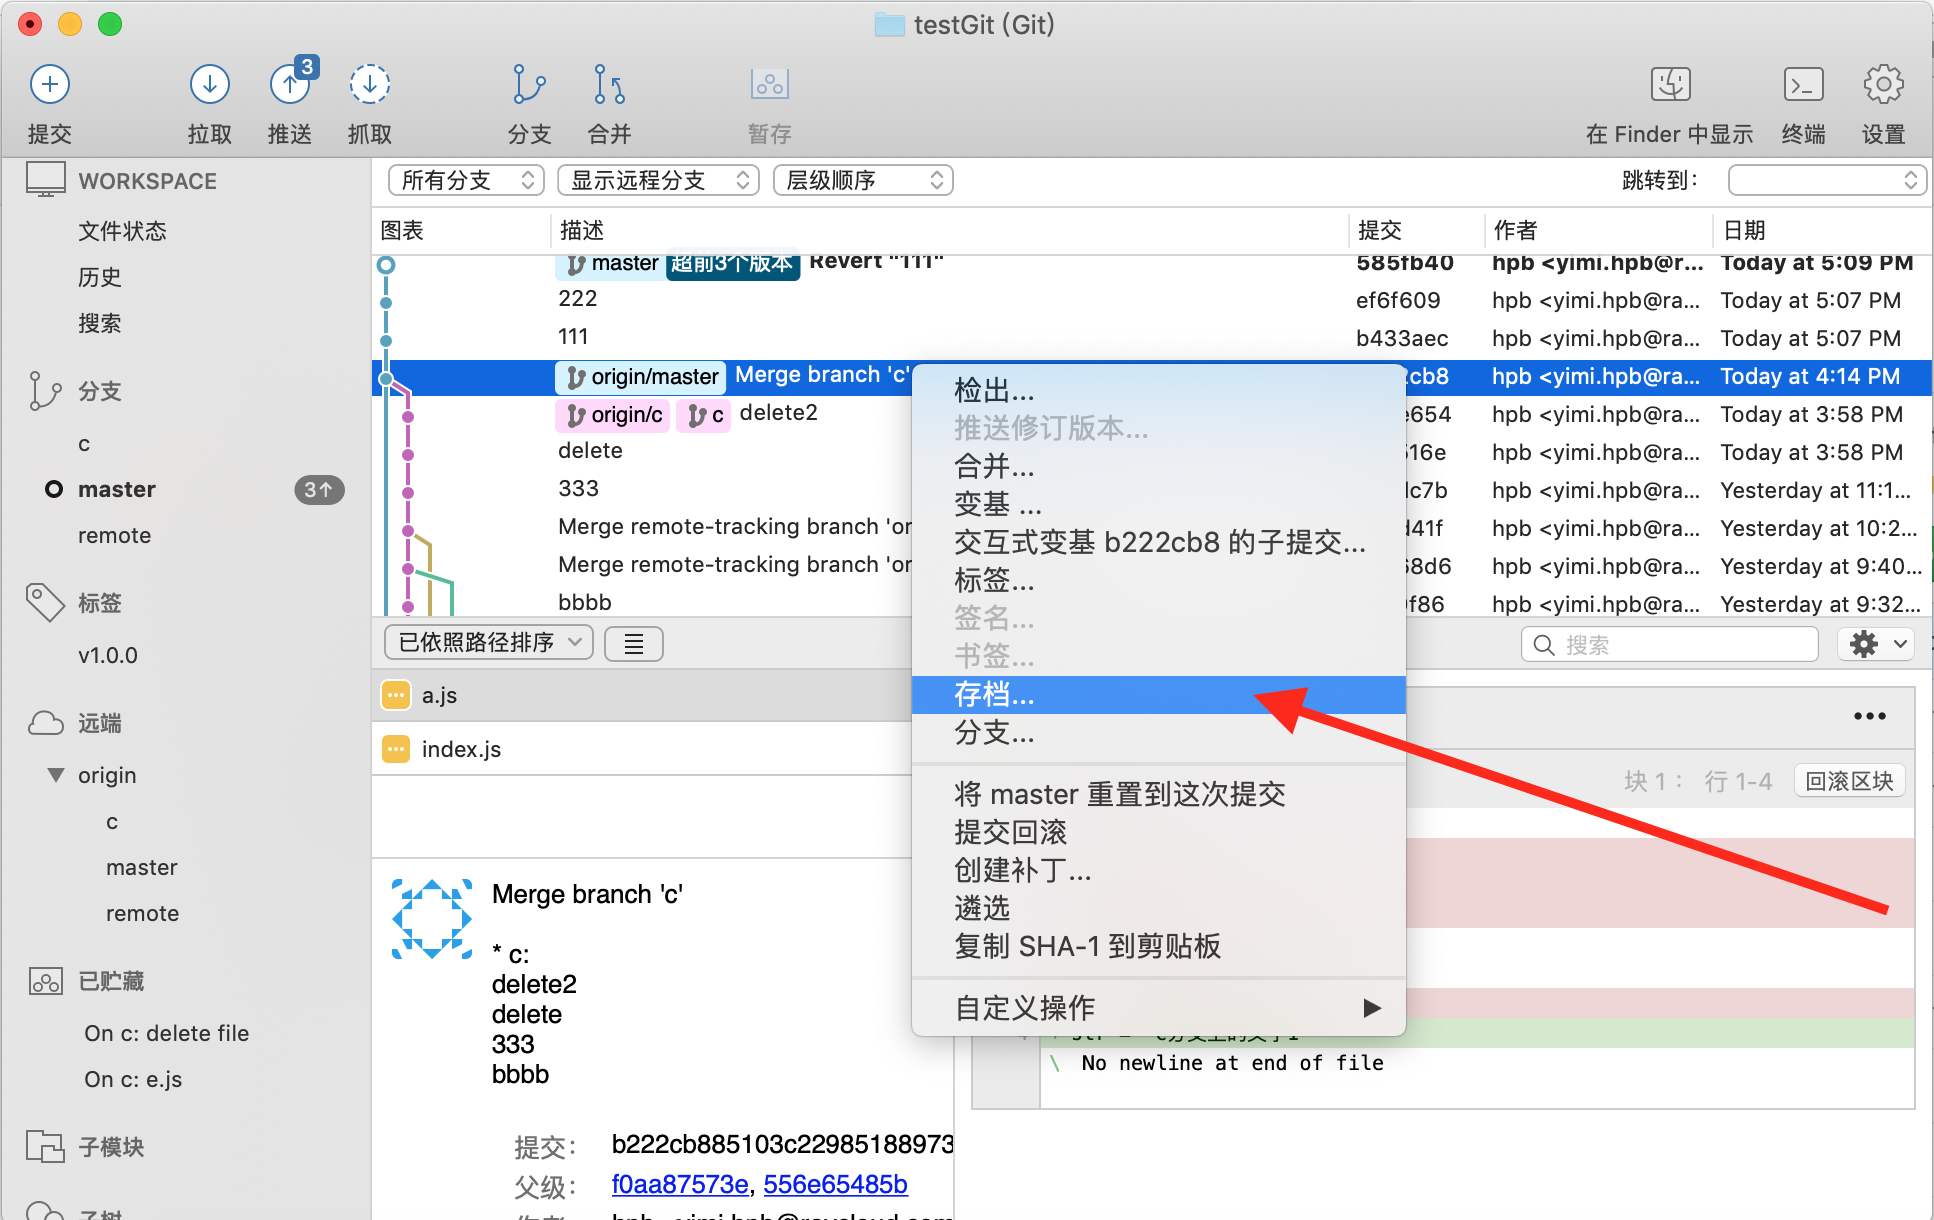The height and width of the screenshot is (1220, 1934).
Task: Collapse the origin remote tree node
Action: 56,775
